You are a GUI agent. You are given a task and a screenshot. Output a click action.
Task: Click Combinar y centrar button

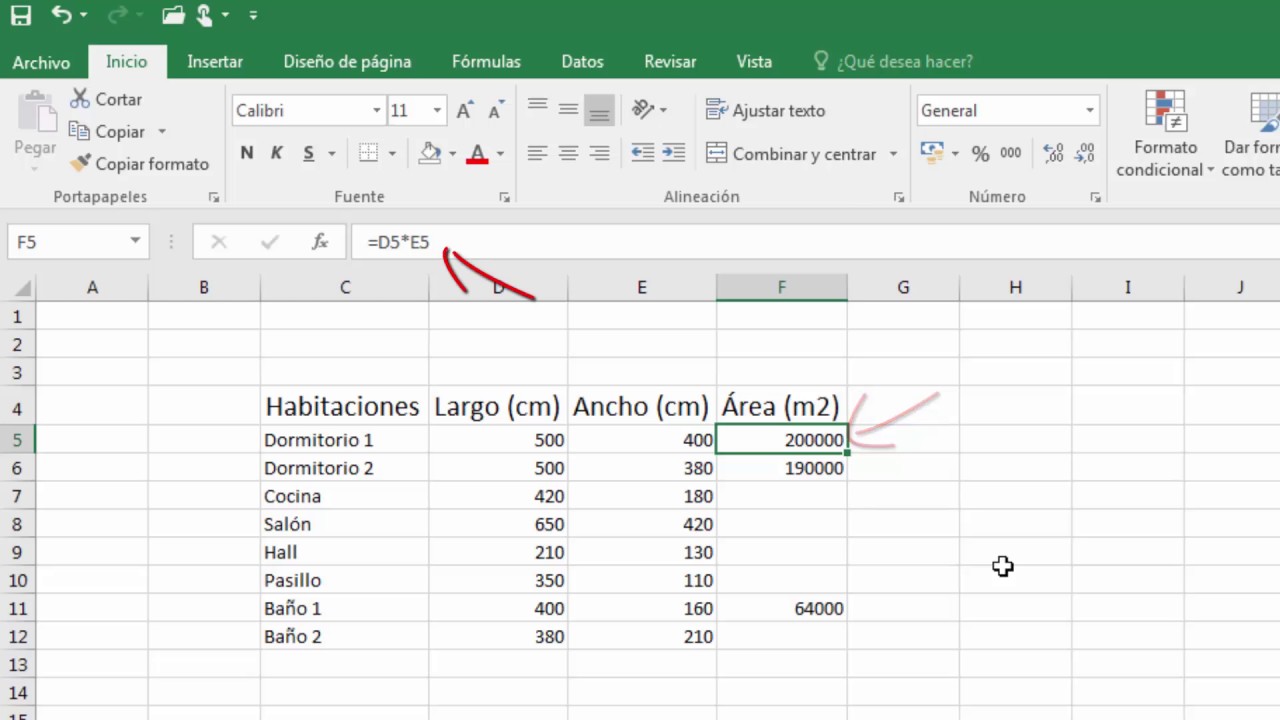tap(791, 154)
